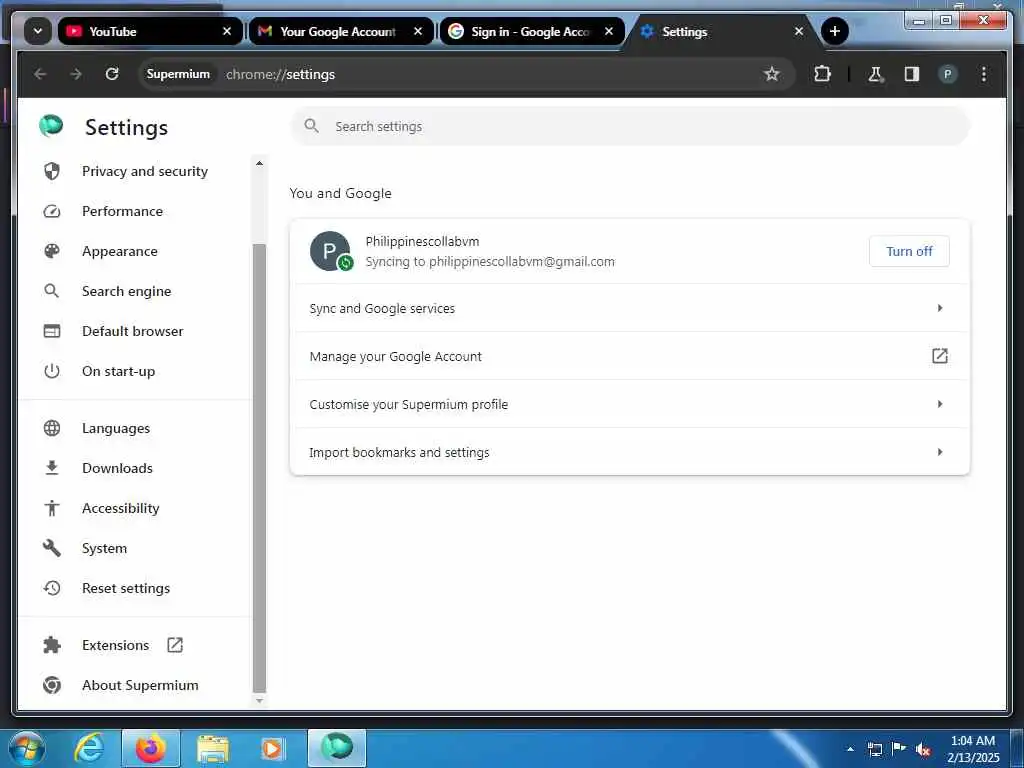Click the About Supermium logo icon
Screen dimensions: 1024x768
[x=52, y=685]
